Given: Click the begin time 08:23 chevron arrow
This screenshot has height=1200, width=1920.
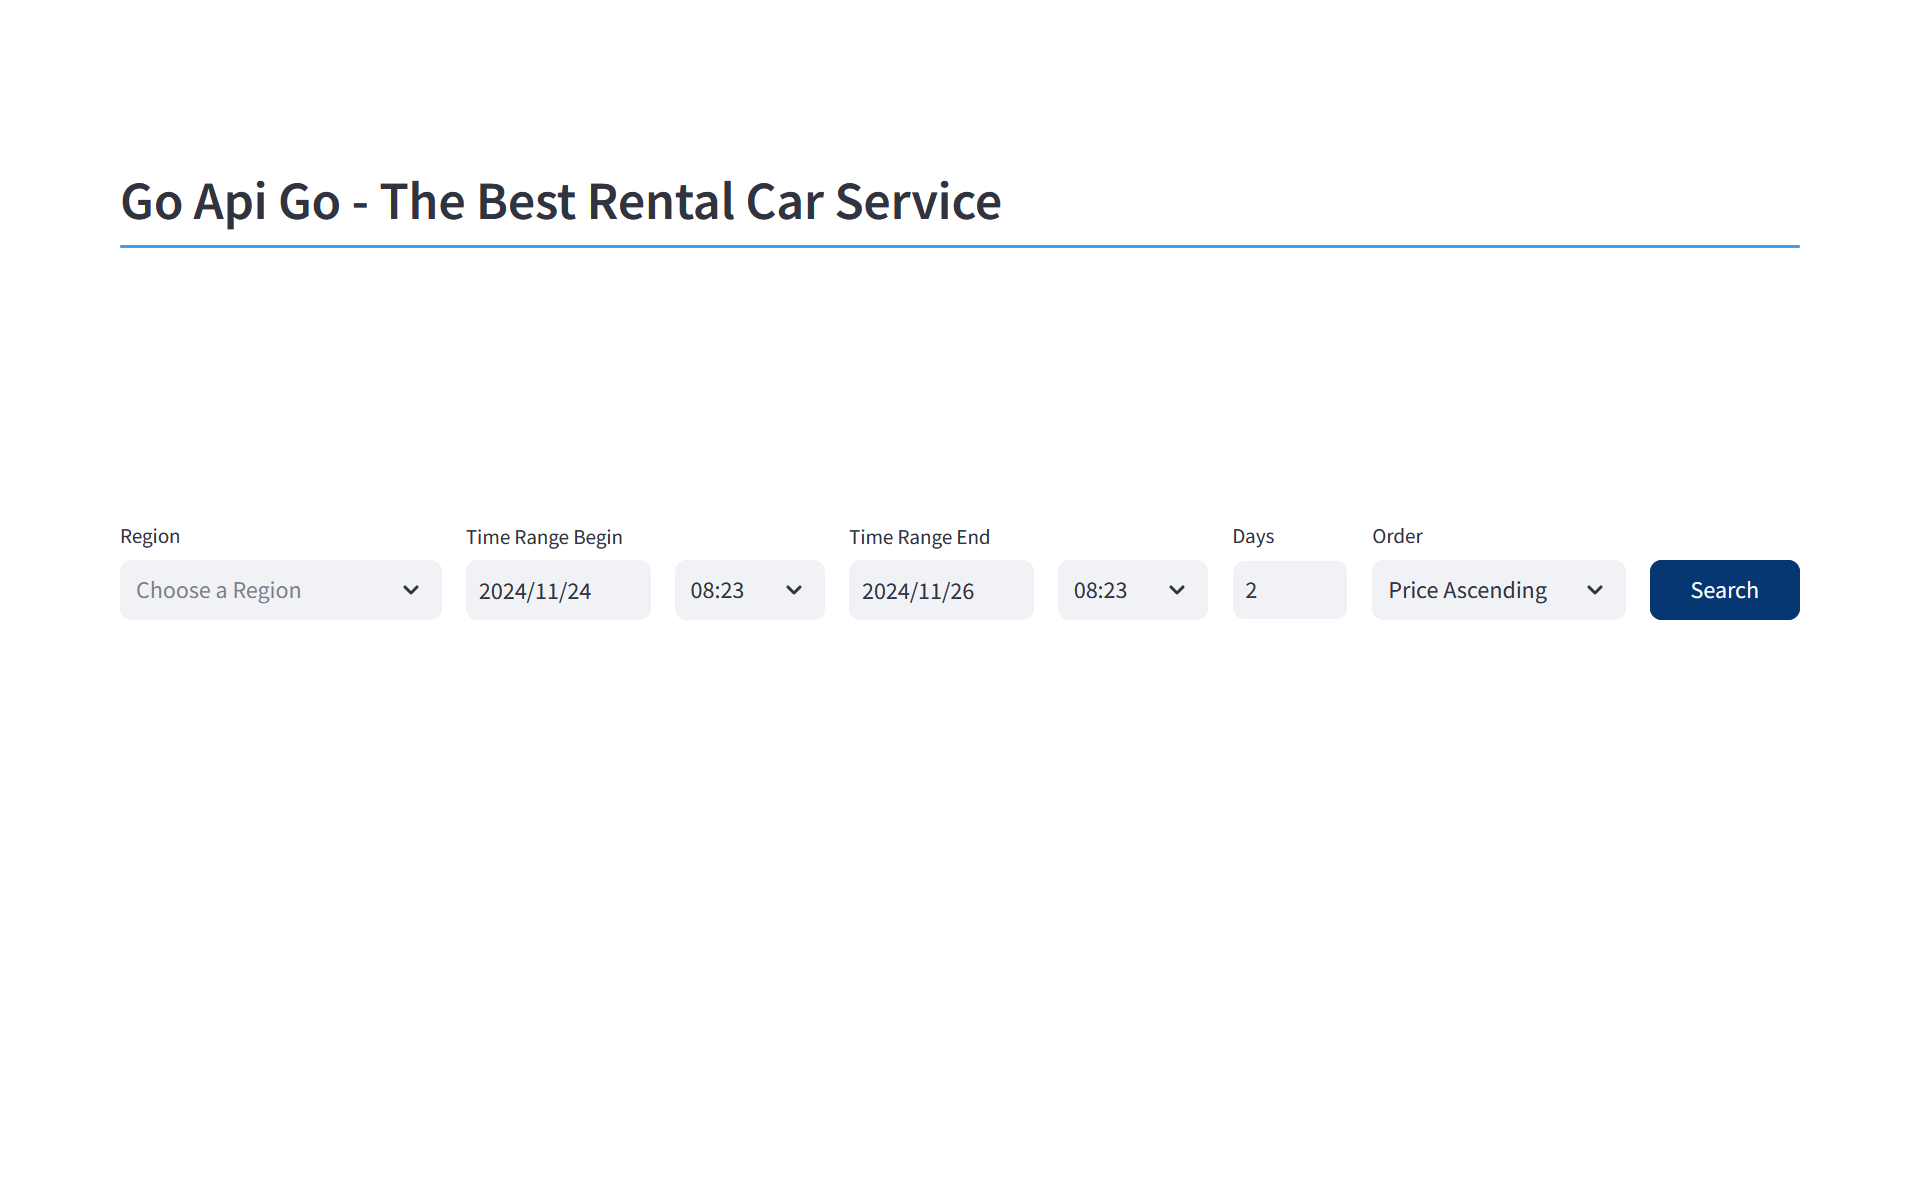Looking at the screenshot, I should click(x=794, y=590).
